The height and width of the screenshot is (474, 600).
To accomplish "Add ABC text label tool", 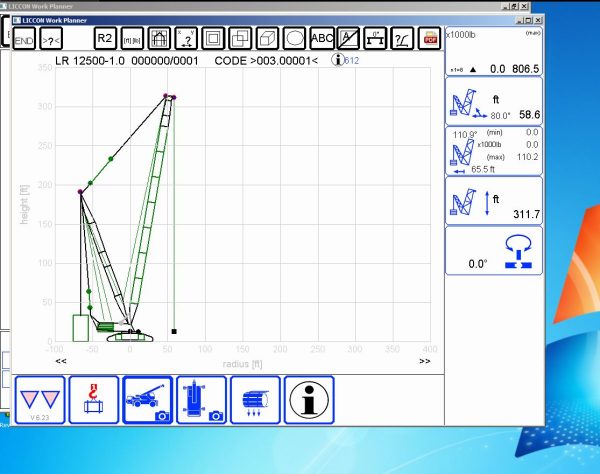I will pos(322,38).
